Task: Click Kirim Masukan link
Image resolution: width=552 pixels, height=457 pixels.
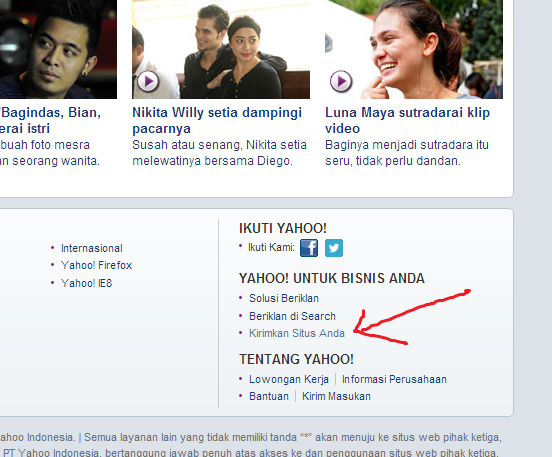Action: tap(336, 396)
